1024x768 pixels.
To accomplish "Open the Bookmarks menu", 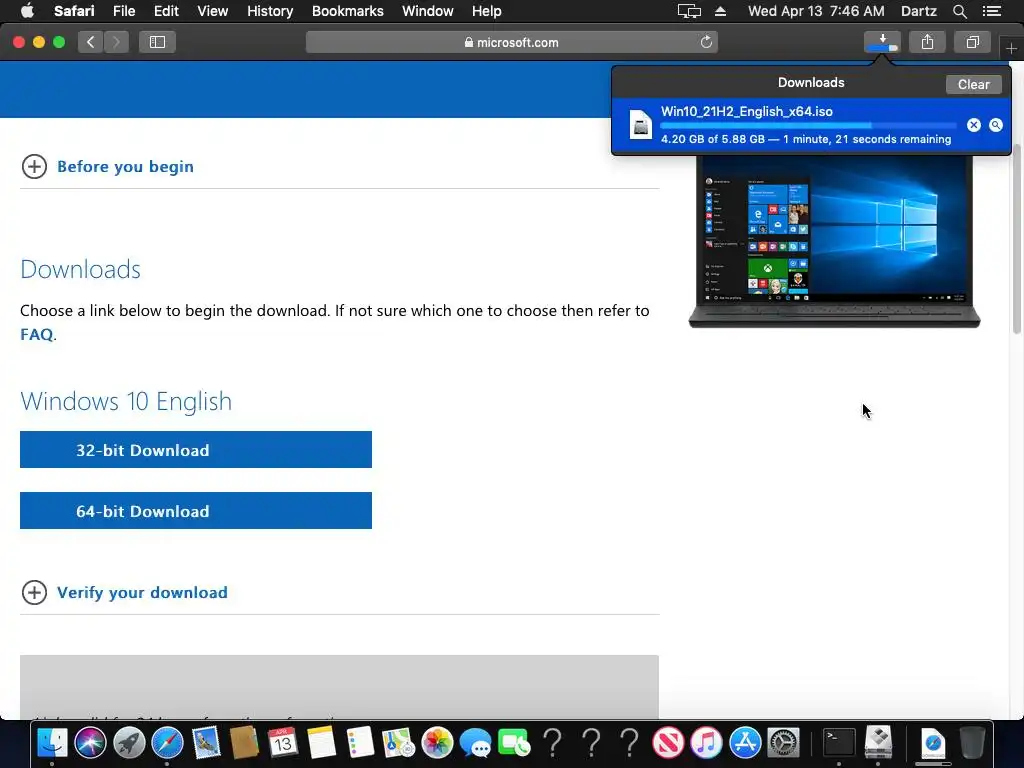I will tap(347, 11).
